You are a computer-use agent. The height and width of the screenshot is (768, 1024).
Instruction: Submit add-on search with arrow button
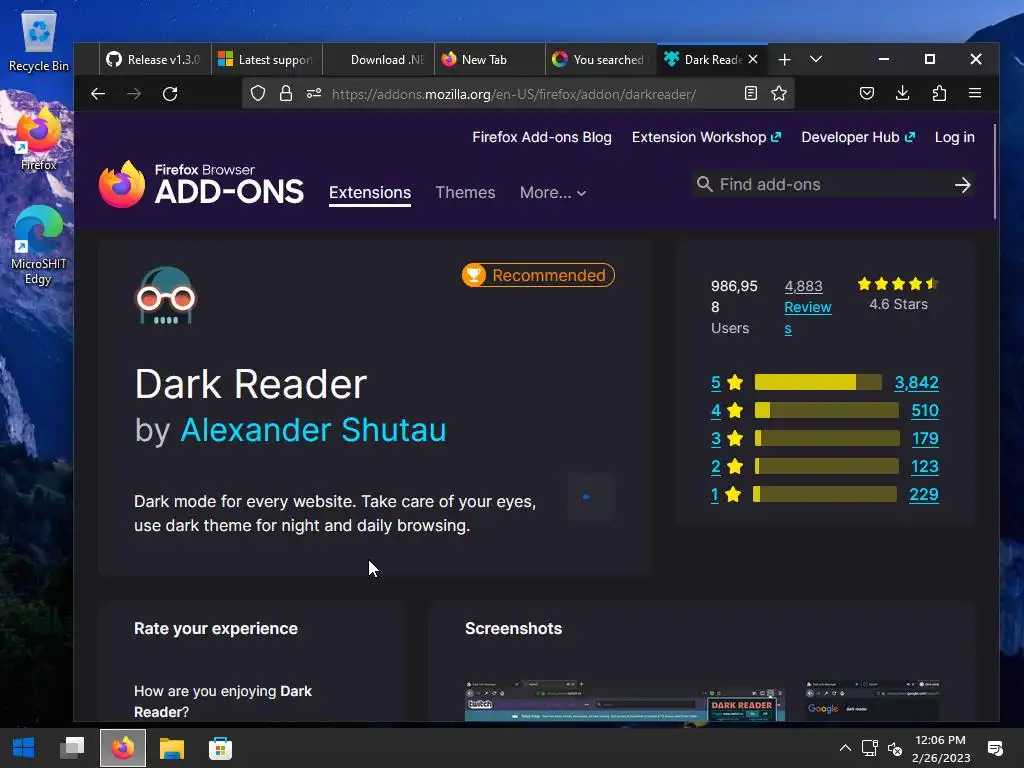coord(963,185)
